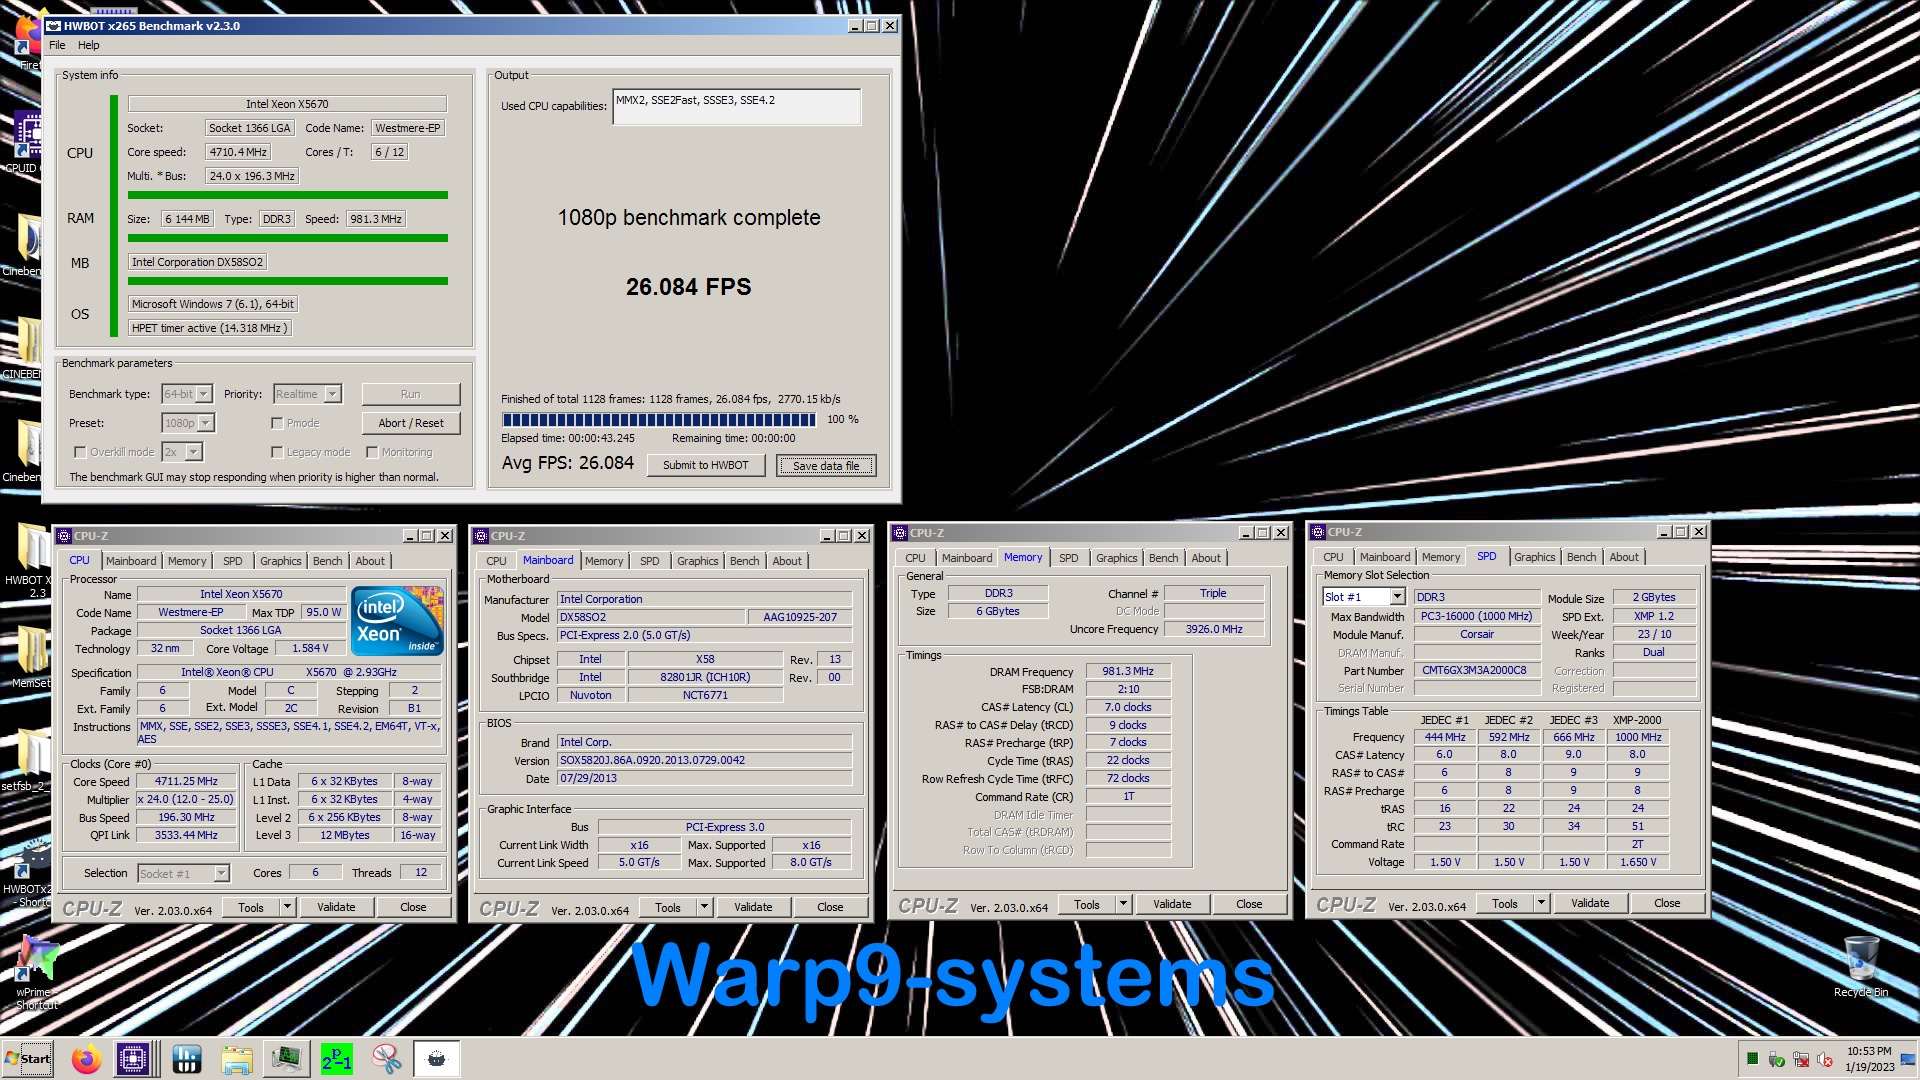Open the Start menu
The width and height of the screenshot is (1920, 1080).
pyautogui.click(x=28, y=1058)
